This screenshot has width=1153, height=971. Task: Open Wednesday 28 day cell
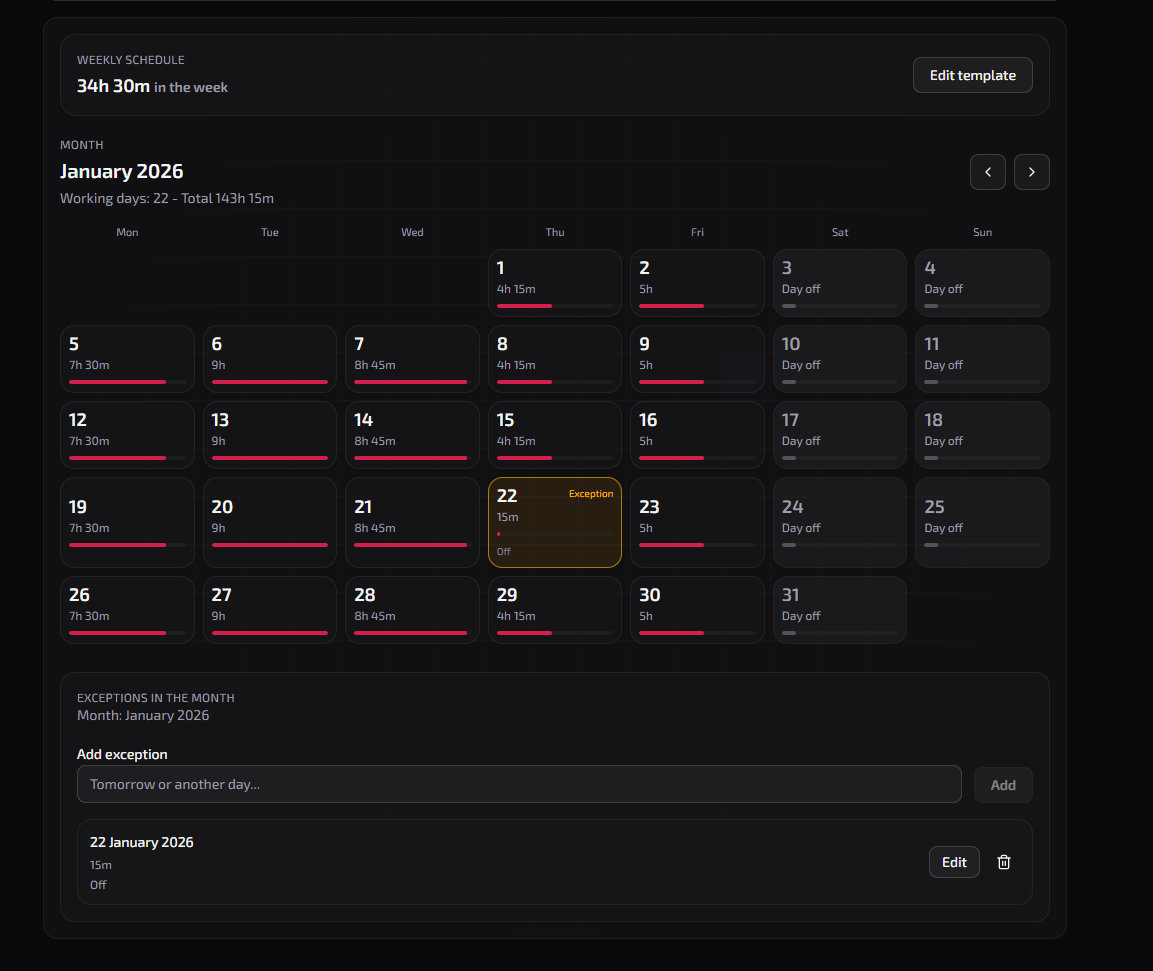[x=413, y=610]
